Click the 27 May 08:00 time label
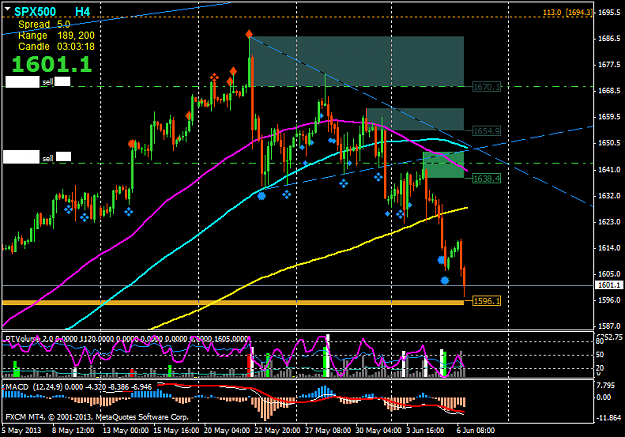Image resolution: width=625 pixels, height=437 pixels. [x=328, y=431]
